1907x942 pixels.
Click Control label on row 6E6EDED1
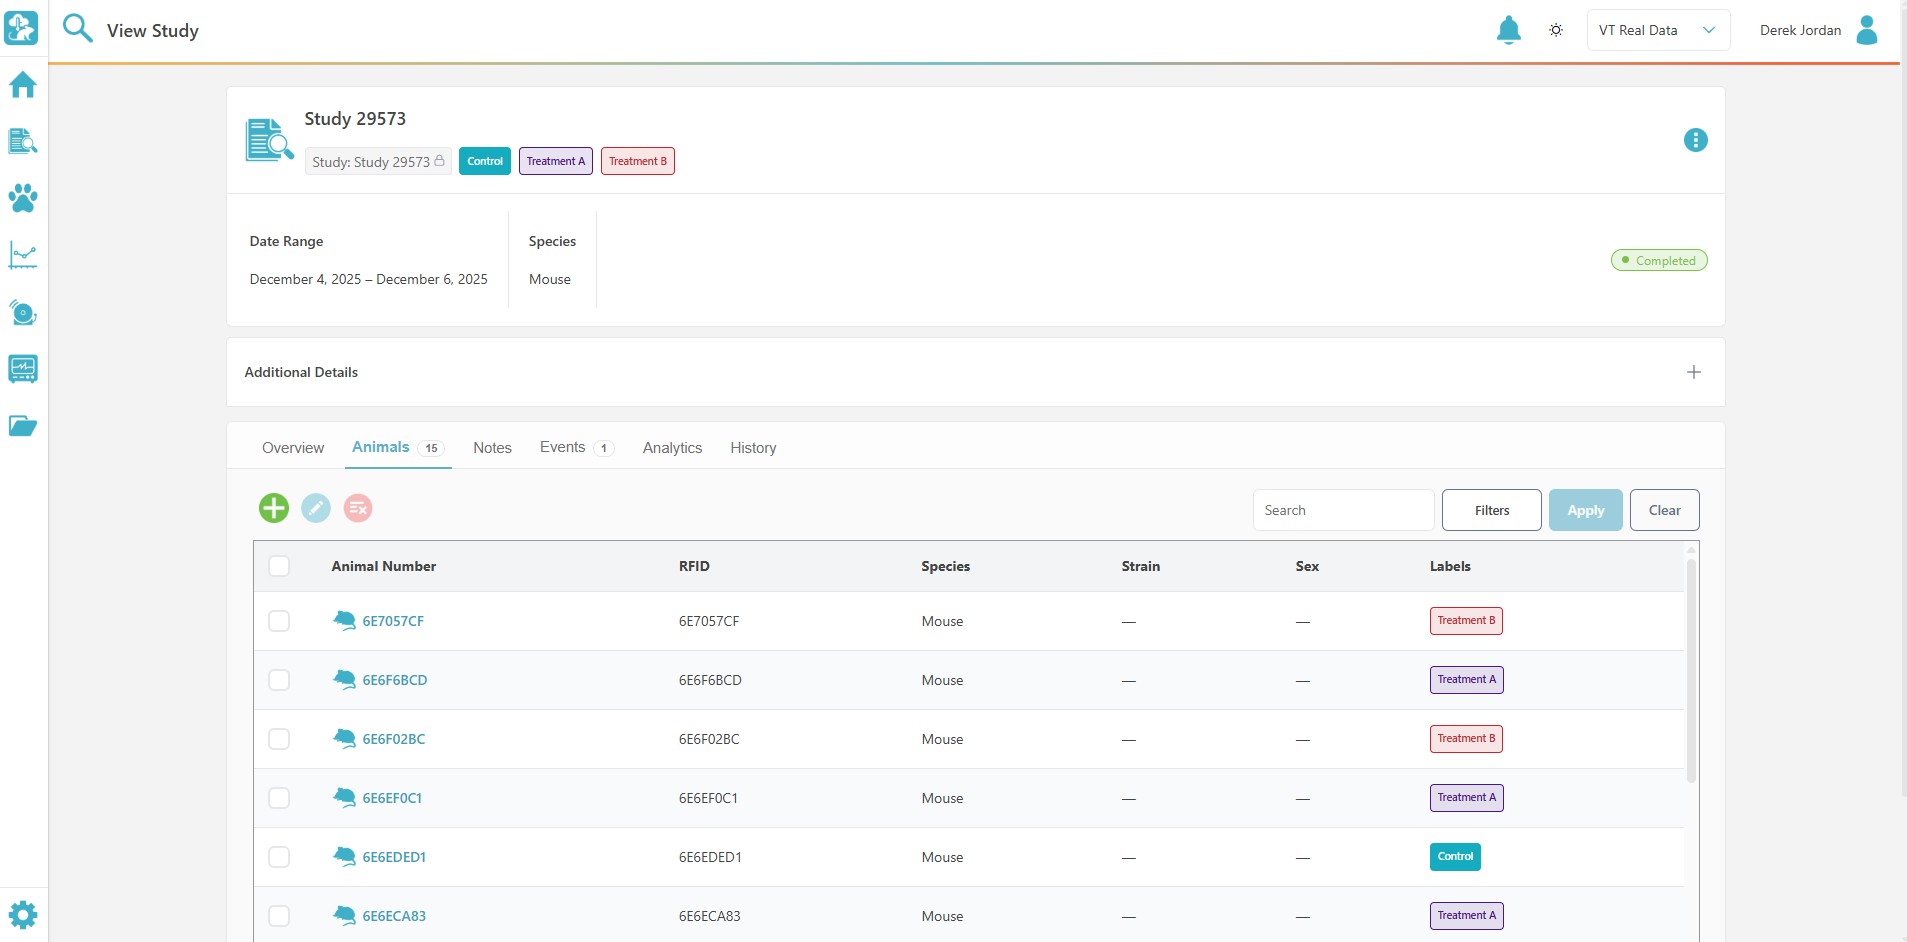1455,857
